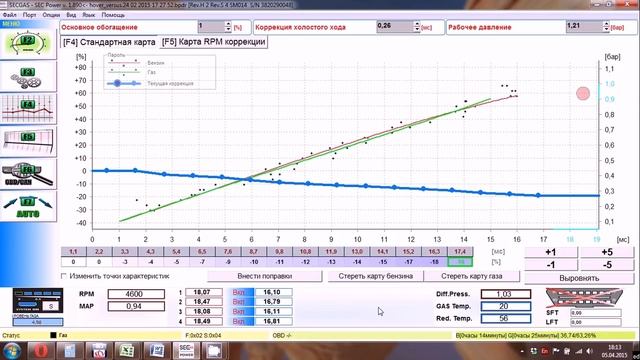The height and width of the screenshot is (360, 640).
Task: Open the F6 OBD/CAN diagnostics panel
Action: click(x=28, y=174)
